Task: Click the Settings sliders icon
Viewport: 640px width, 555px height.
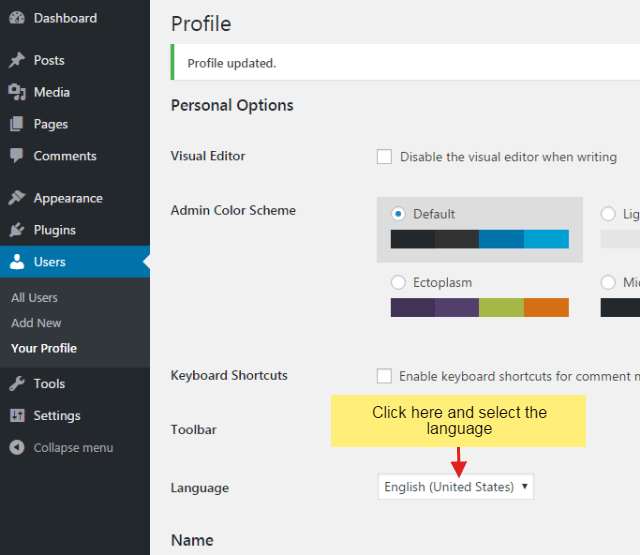Action: [17, 415]
